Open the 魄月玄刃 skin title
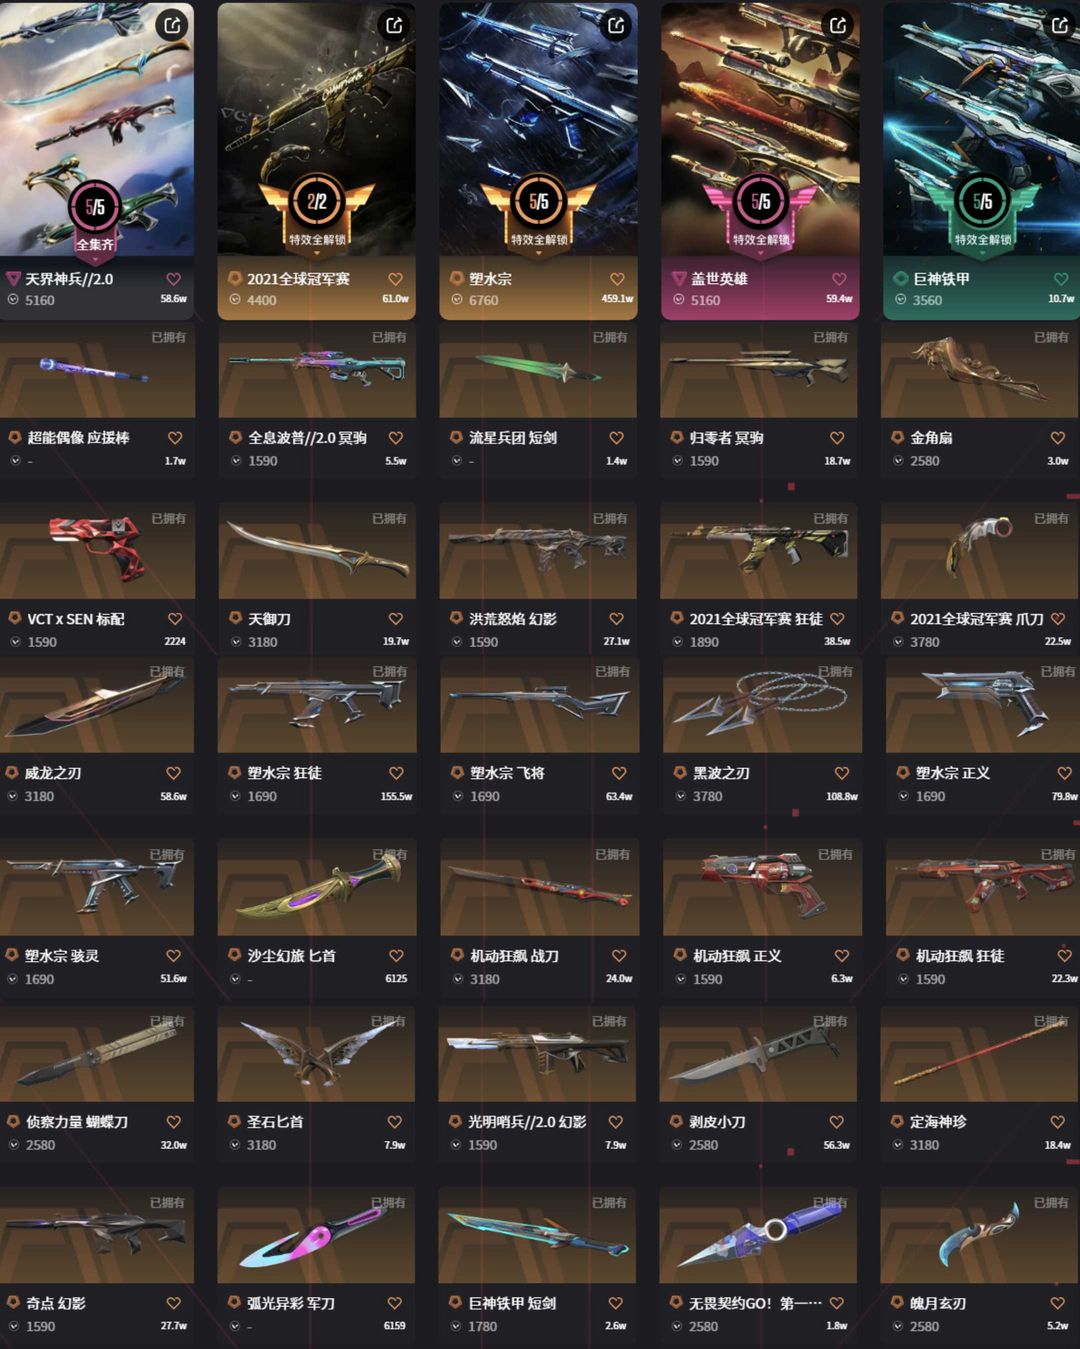 tap(938, 1303)
